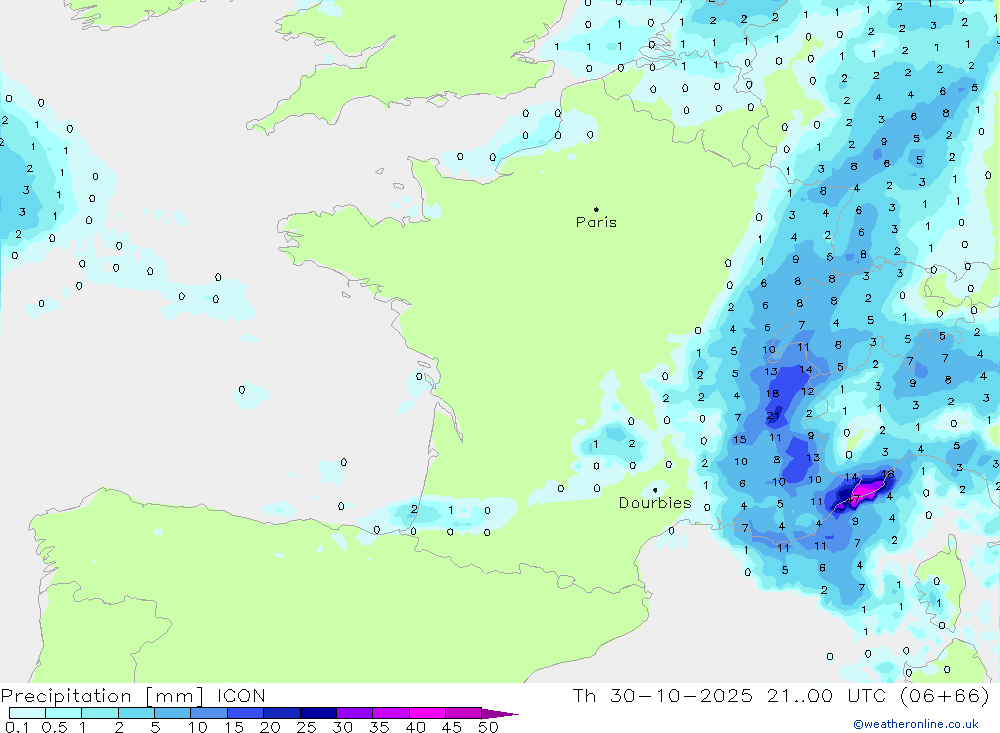This screenshot has height=733, width=1000.
Task: Select the legend swatch between 0.1 and 0.5
Action: [x=27, y=713]
